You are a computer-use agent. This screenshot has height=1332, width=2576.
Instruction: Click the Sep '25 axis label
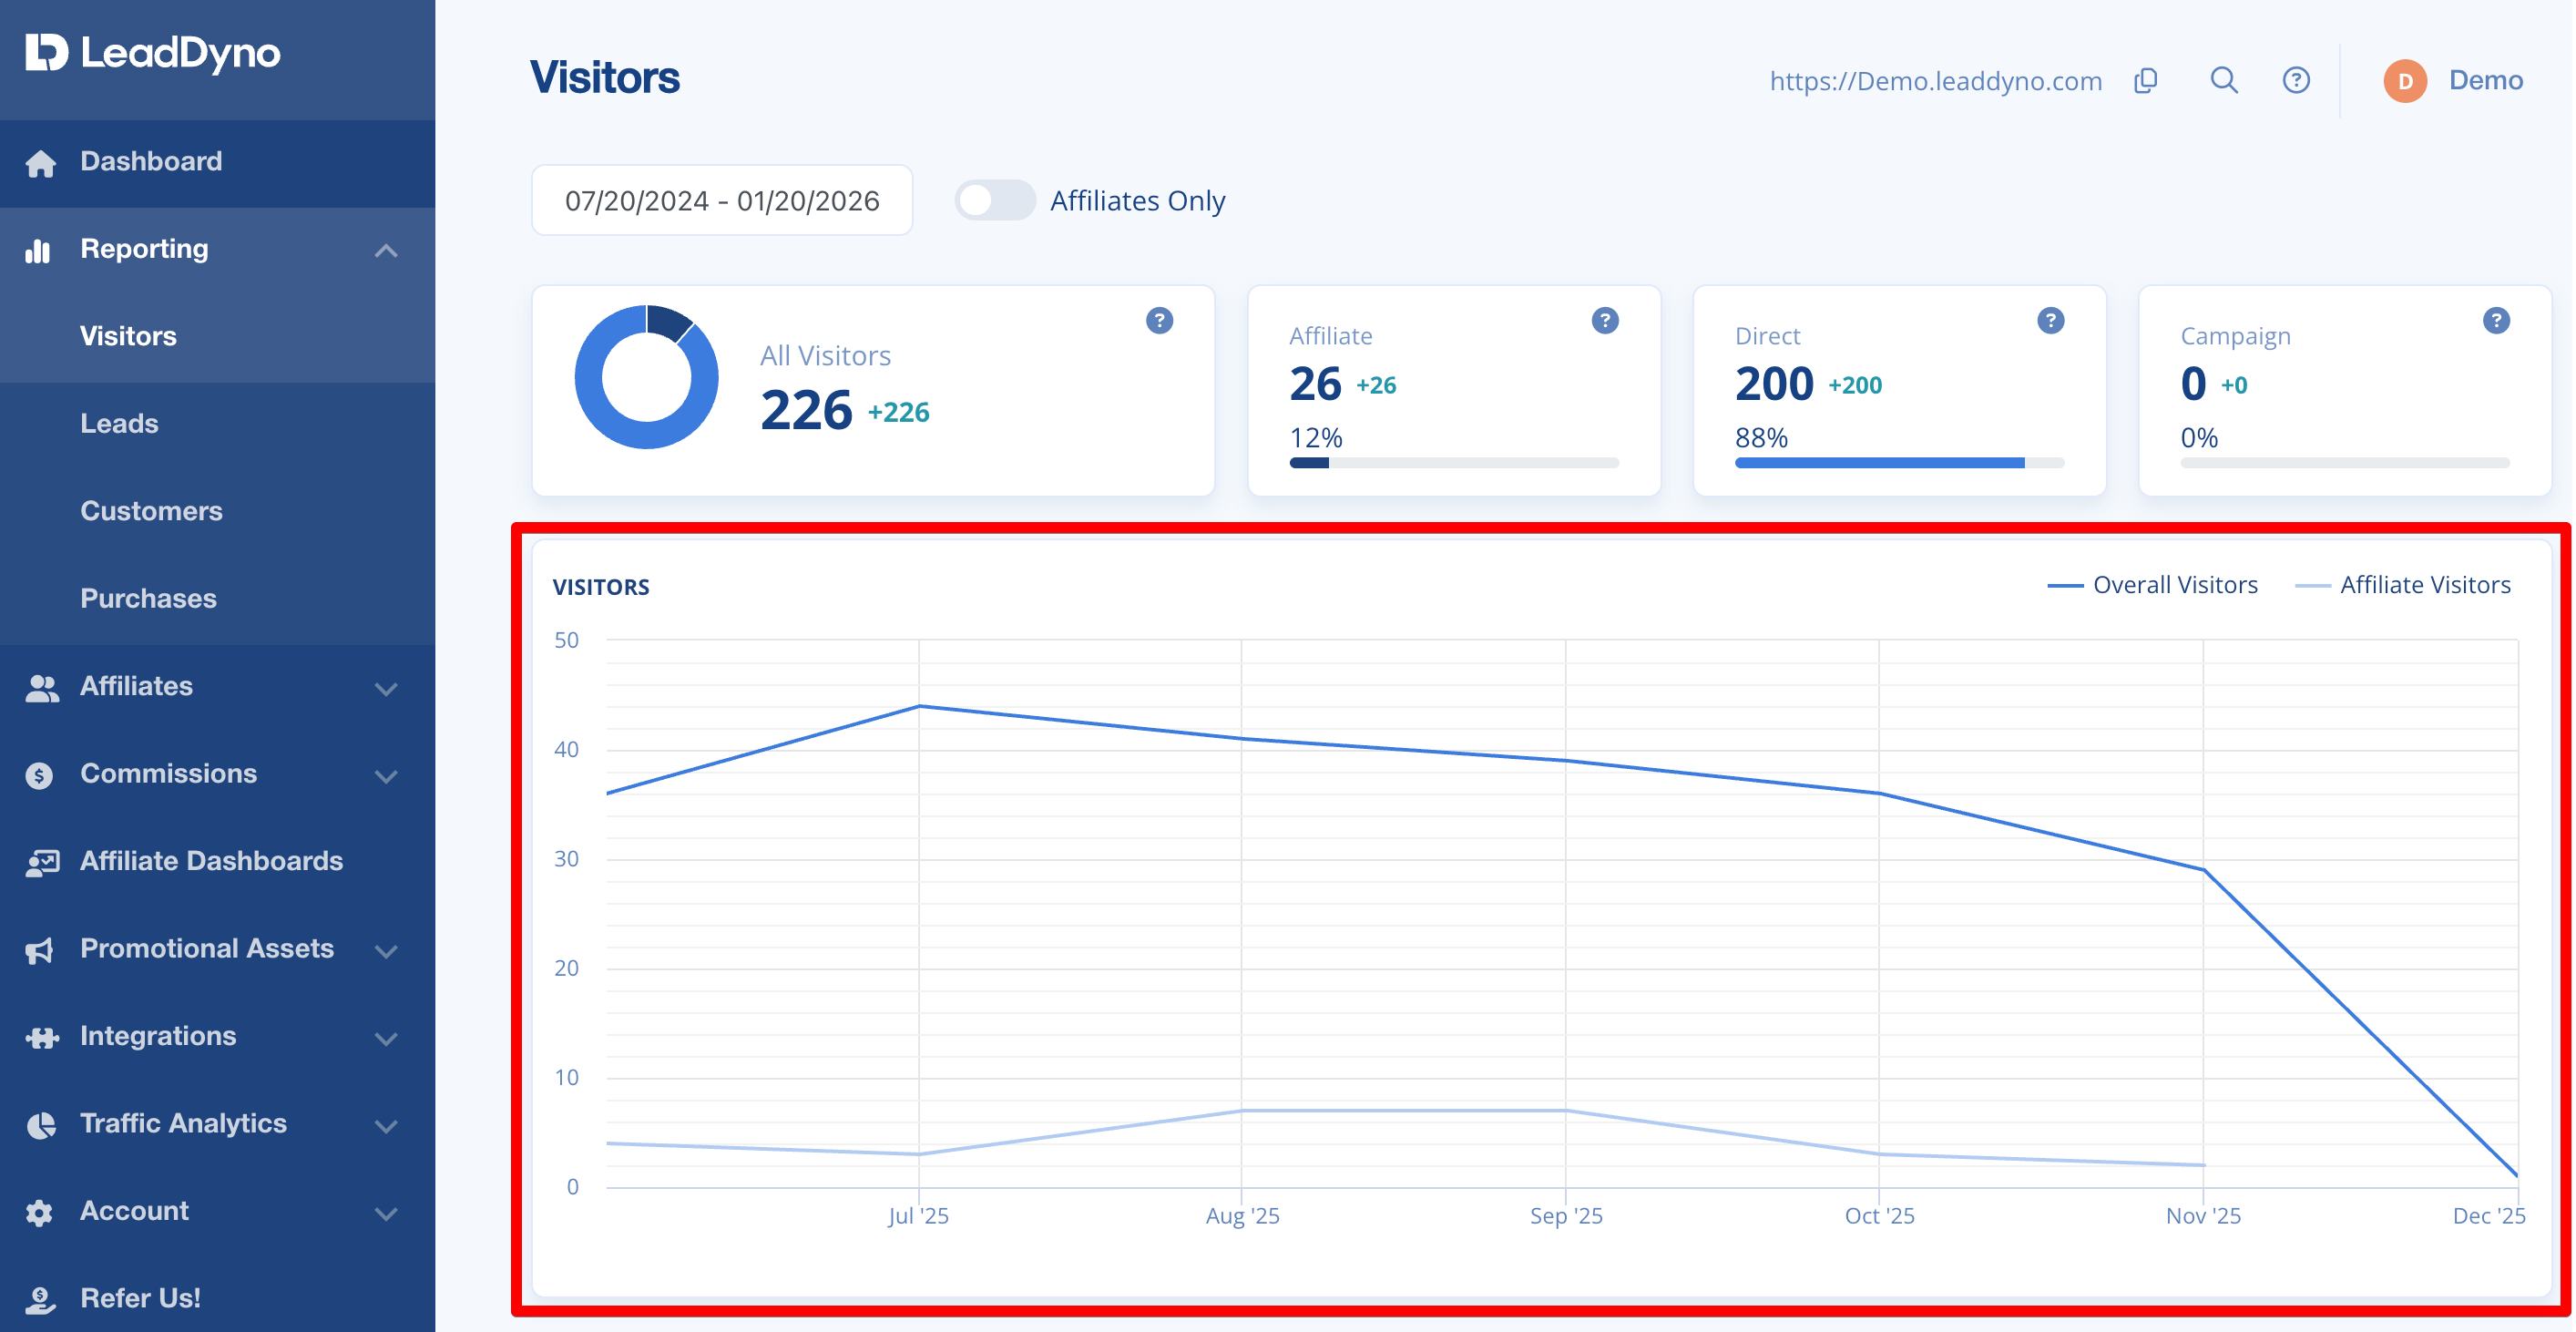point(1566,1216)
